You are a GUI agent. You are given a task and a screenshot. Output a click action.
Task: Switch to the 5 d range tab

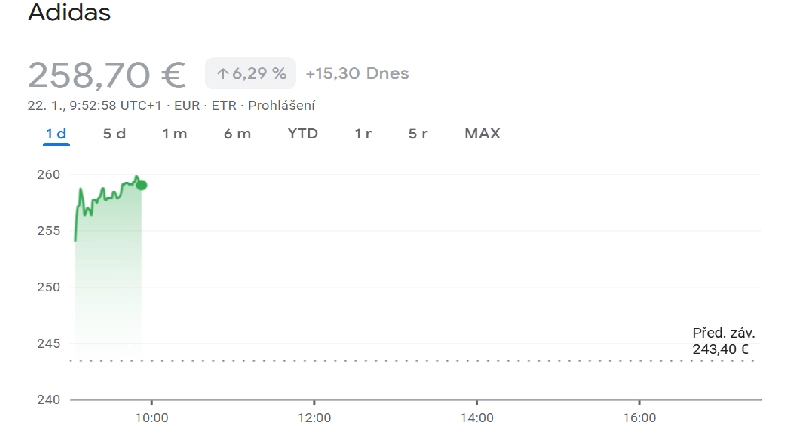[114, 134]
